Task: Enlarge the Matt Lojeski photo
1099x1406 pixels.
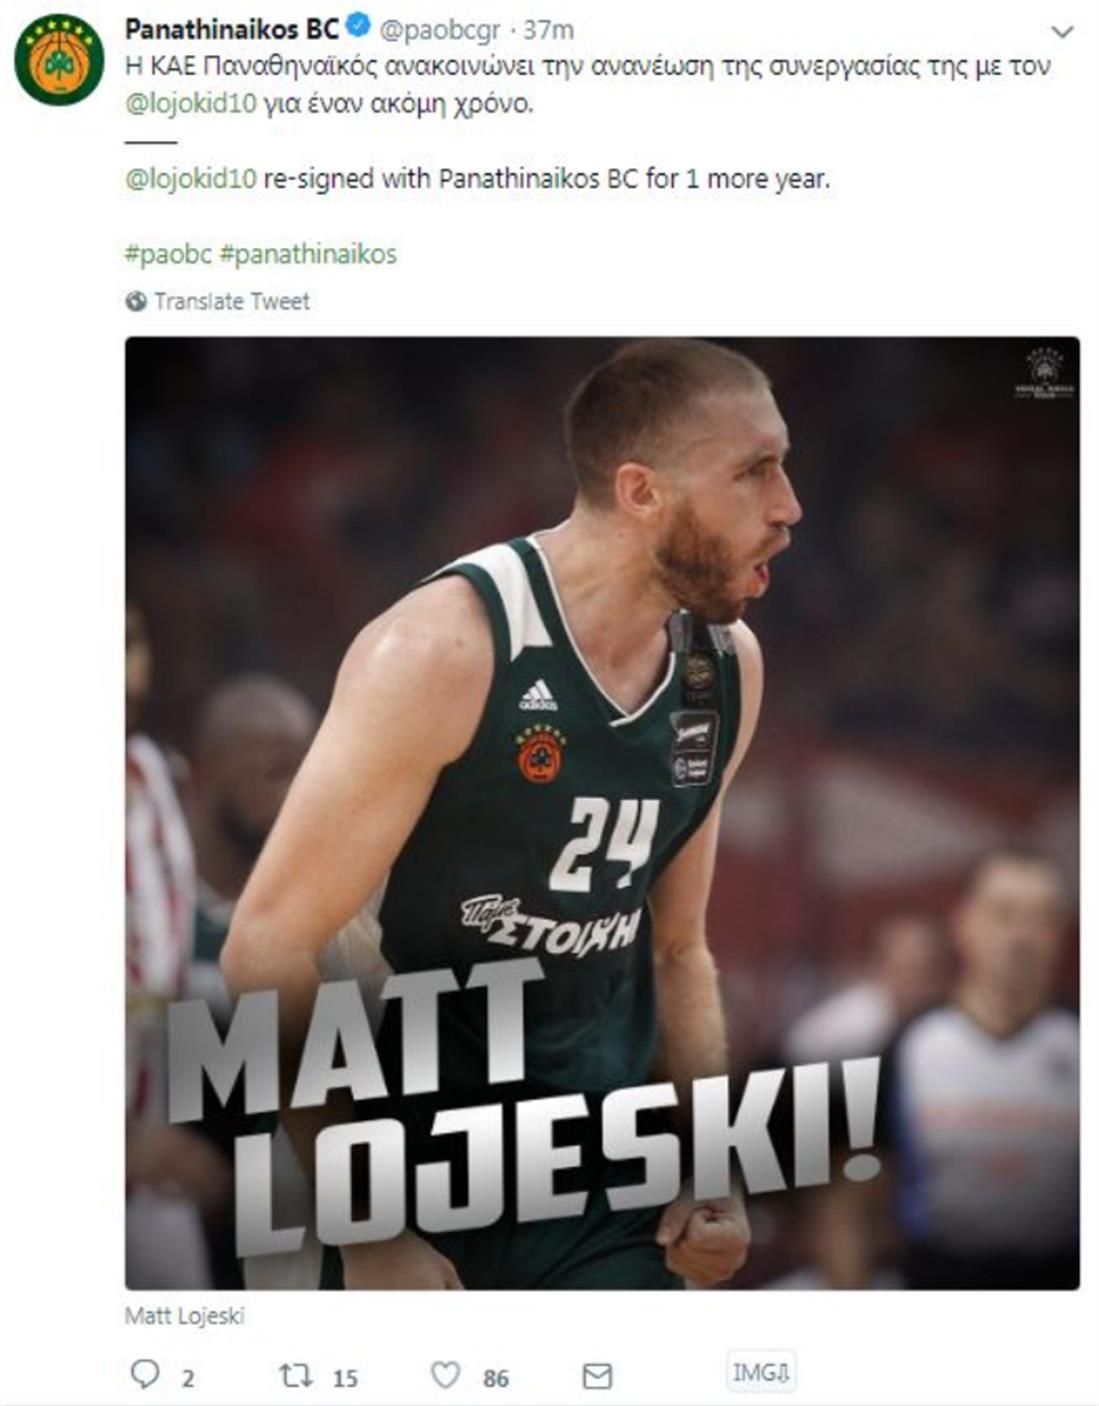Action: (x=602, y=813)
